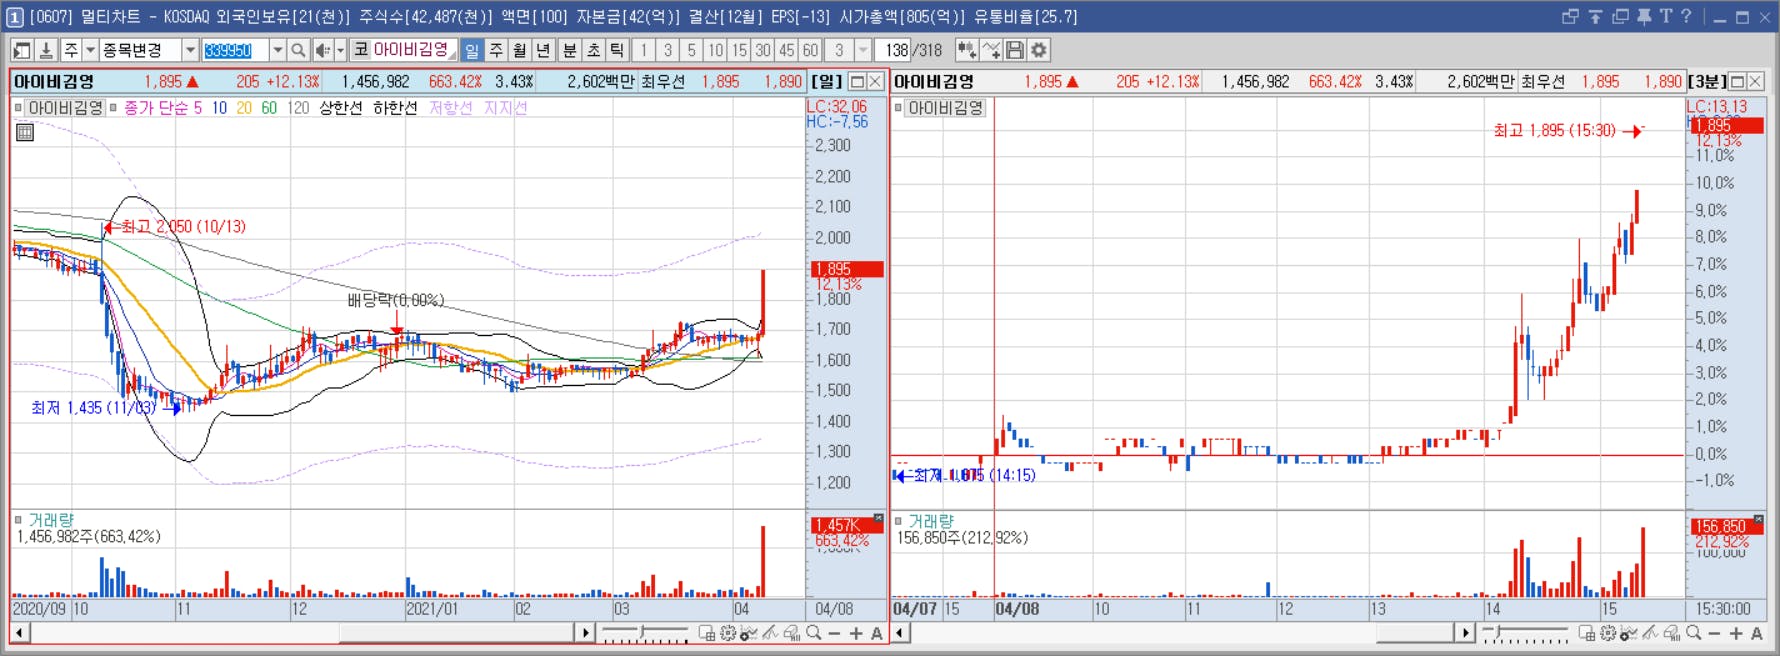Viewport: 1780px width, 656px height.
Task: Open chart settings gear in top toolbar
Action: click(x=1039, y=50)
